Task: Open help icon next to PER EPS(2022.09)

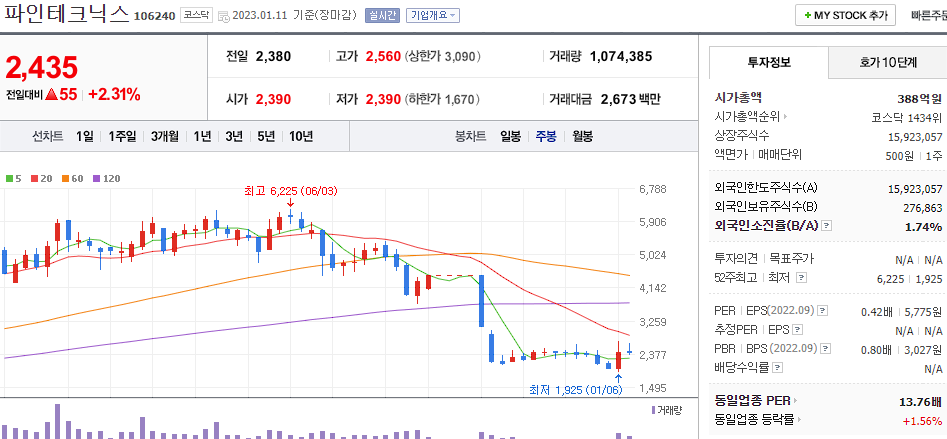Action: point(823,311)
